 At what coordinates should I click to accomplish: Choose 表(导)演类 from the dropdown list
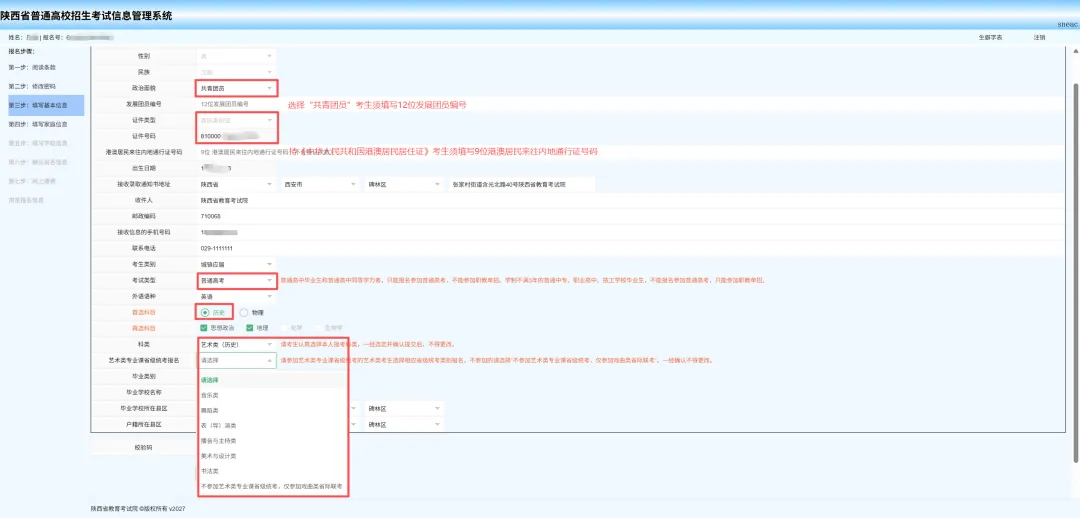point(272,426)
